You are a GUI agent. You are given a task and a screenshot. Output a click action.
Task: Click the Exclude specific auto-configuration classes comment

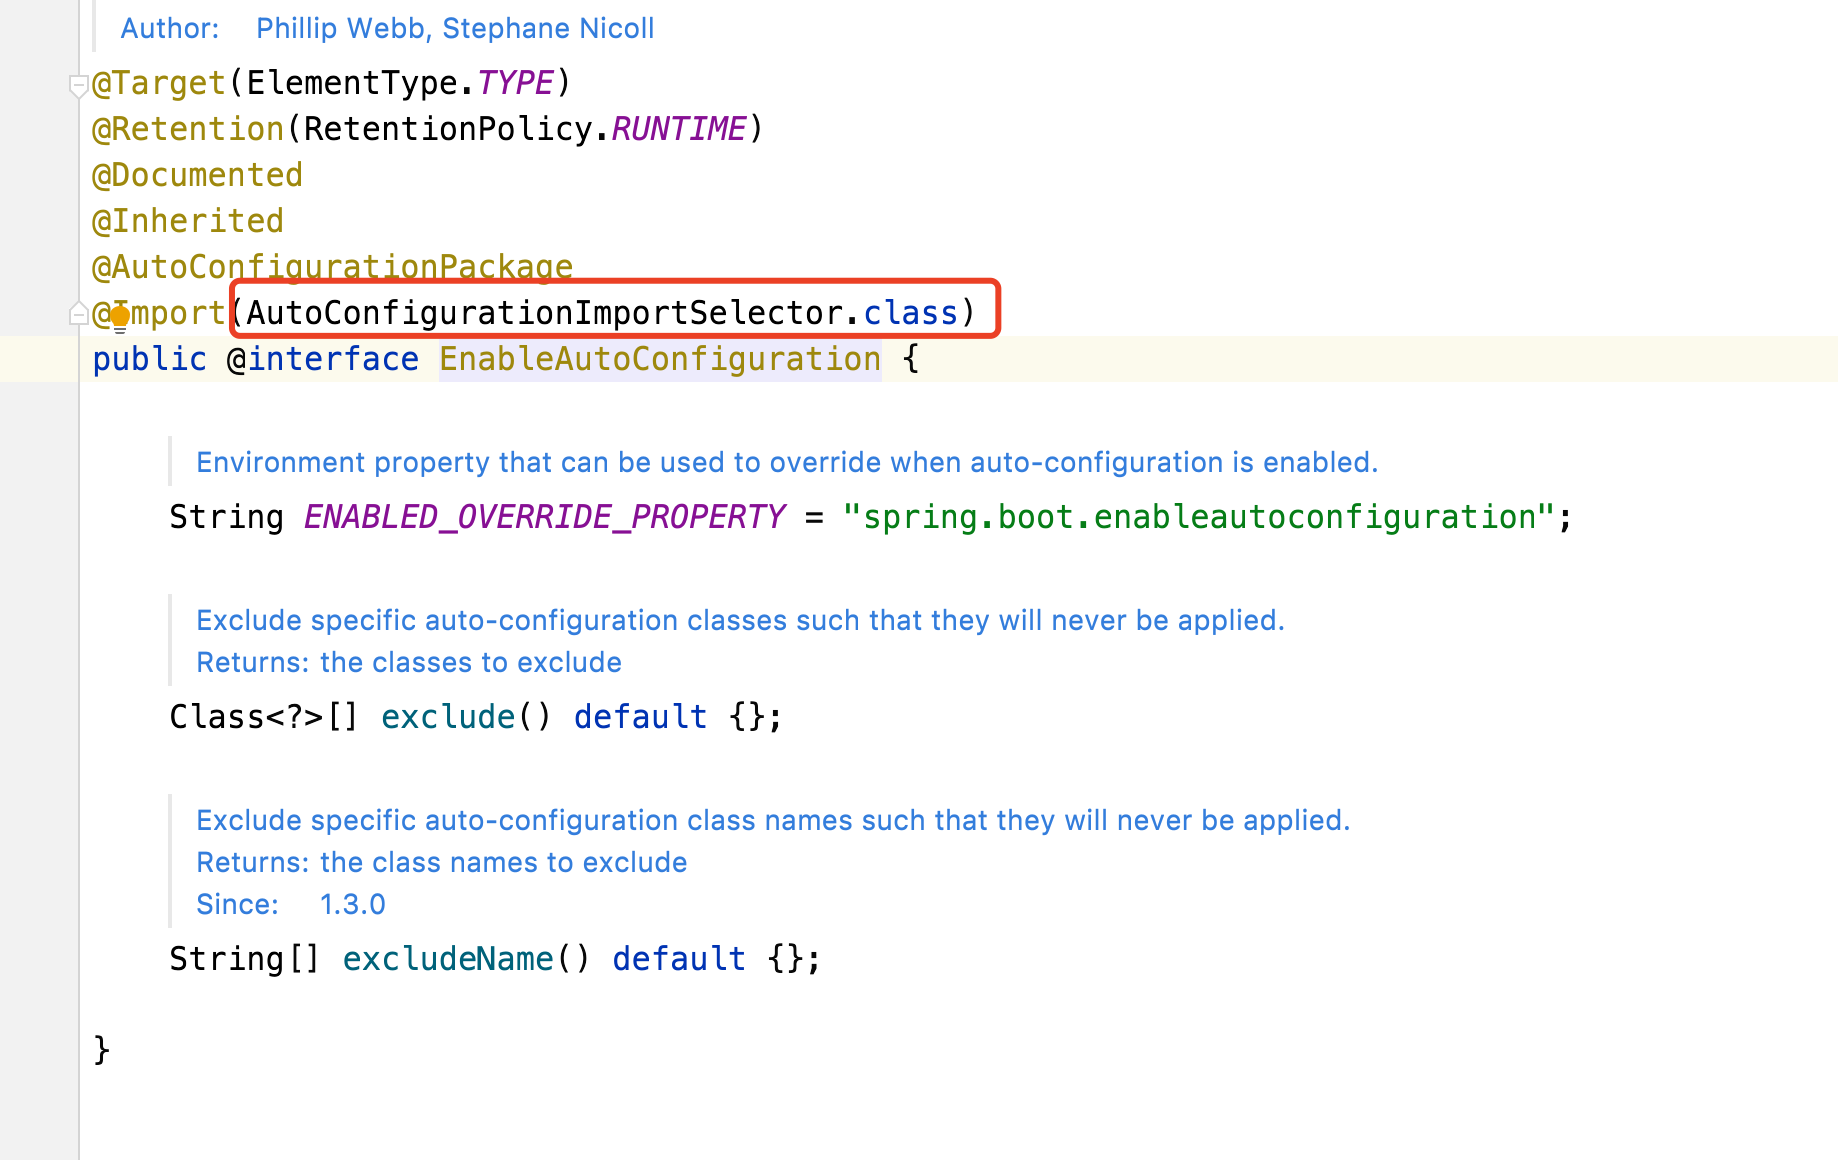740,620
